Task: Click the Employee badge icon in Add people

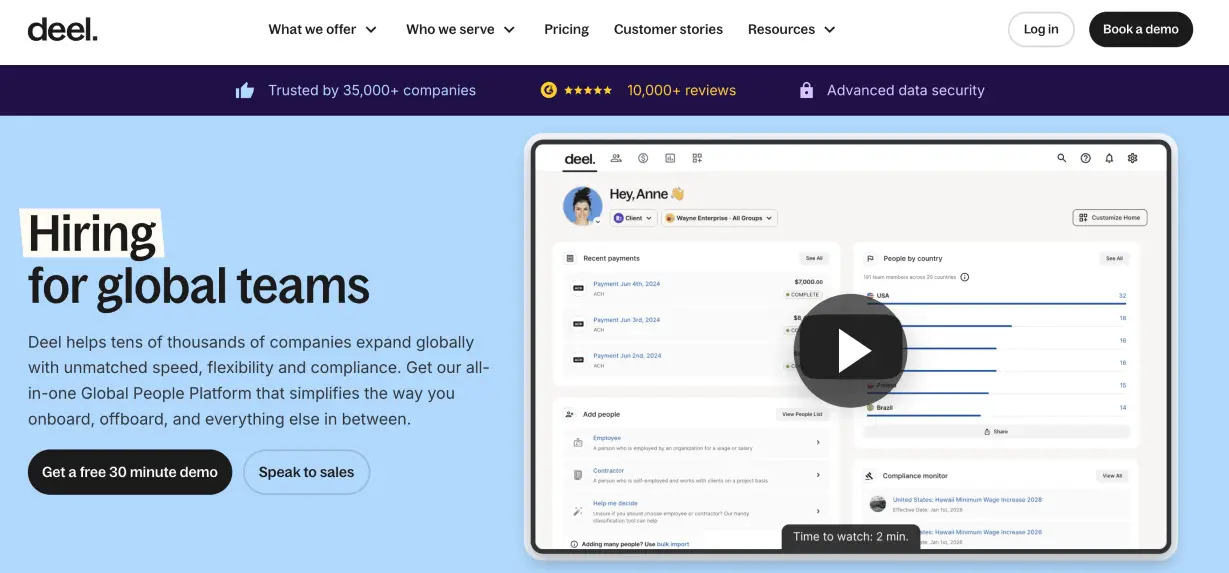Action: tap(578, 442)
